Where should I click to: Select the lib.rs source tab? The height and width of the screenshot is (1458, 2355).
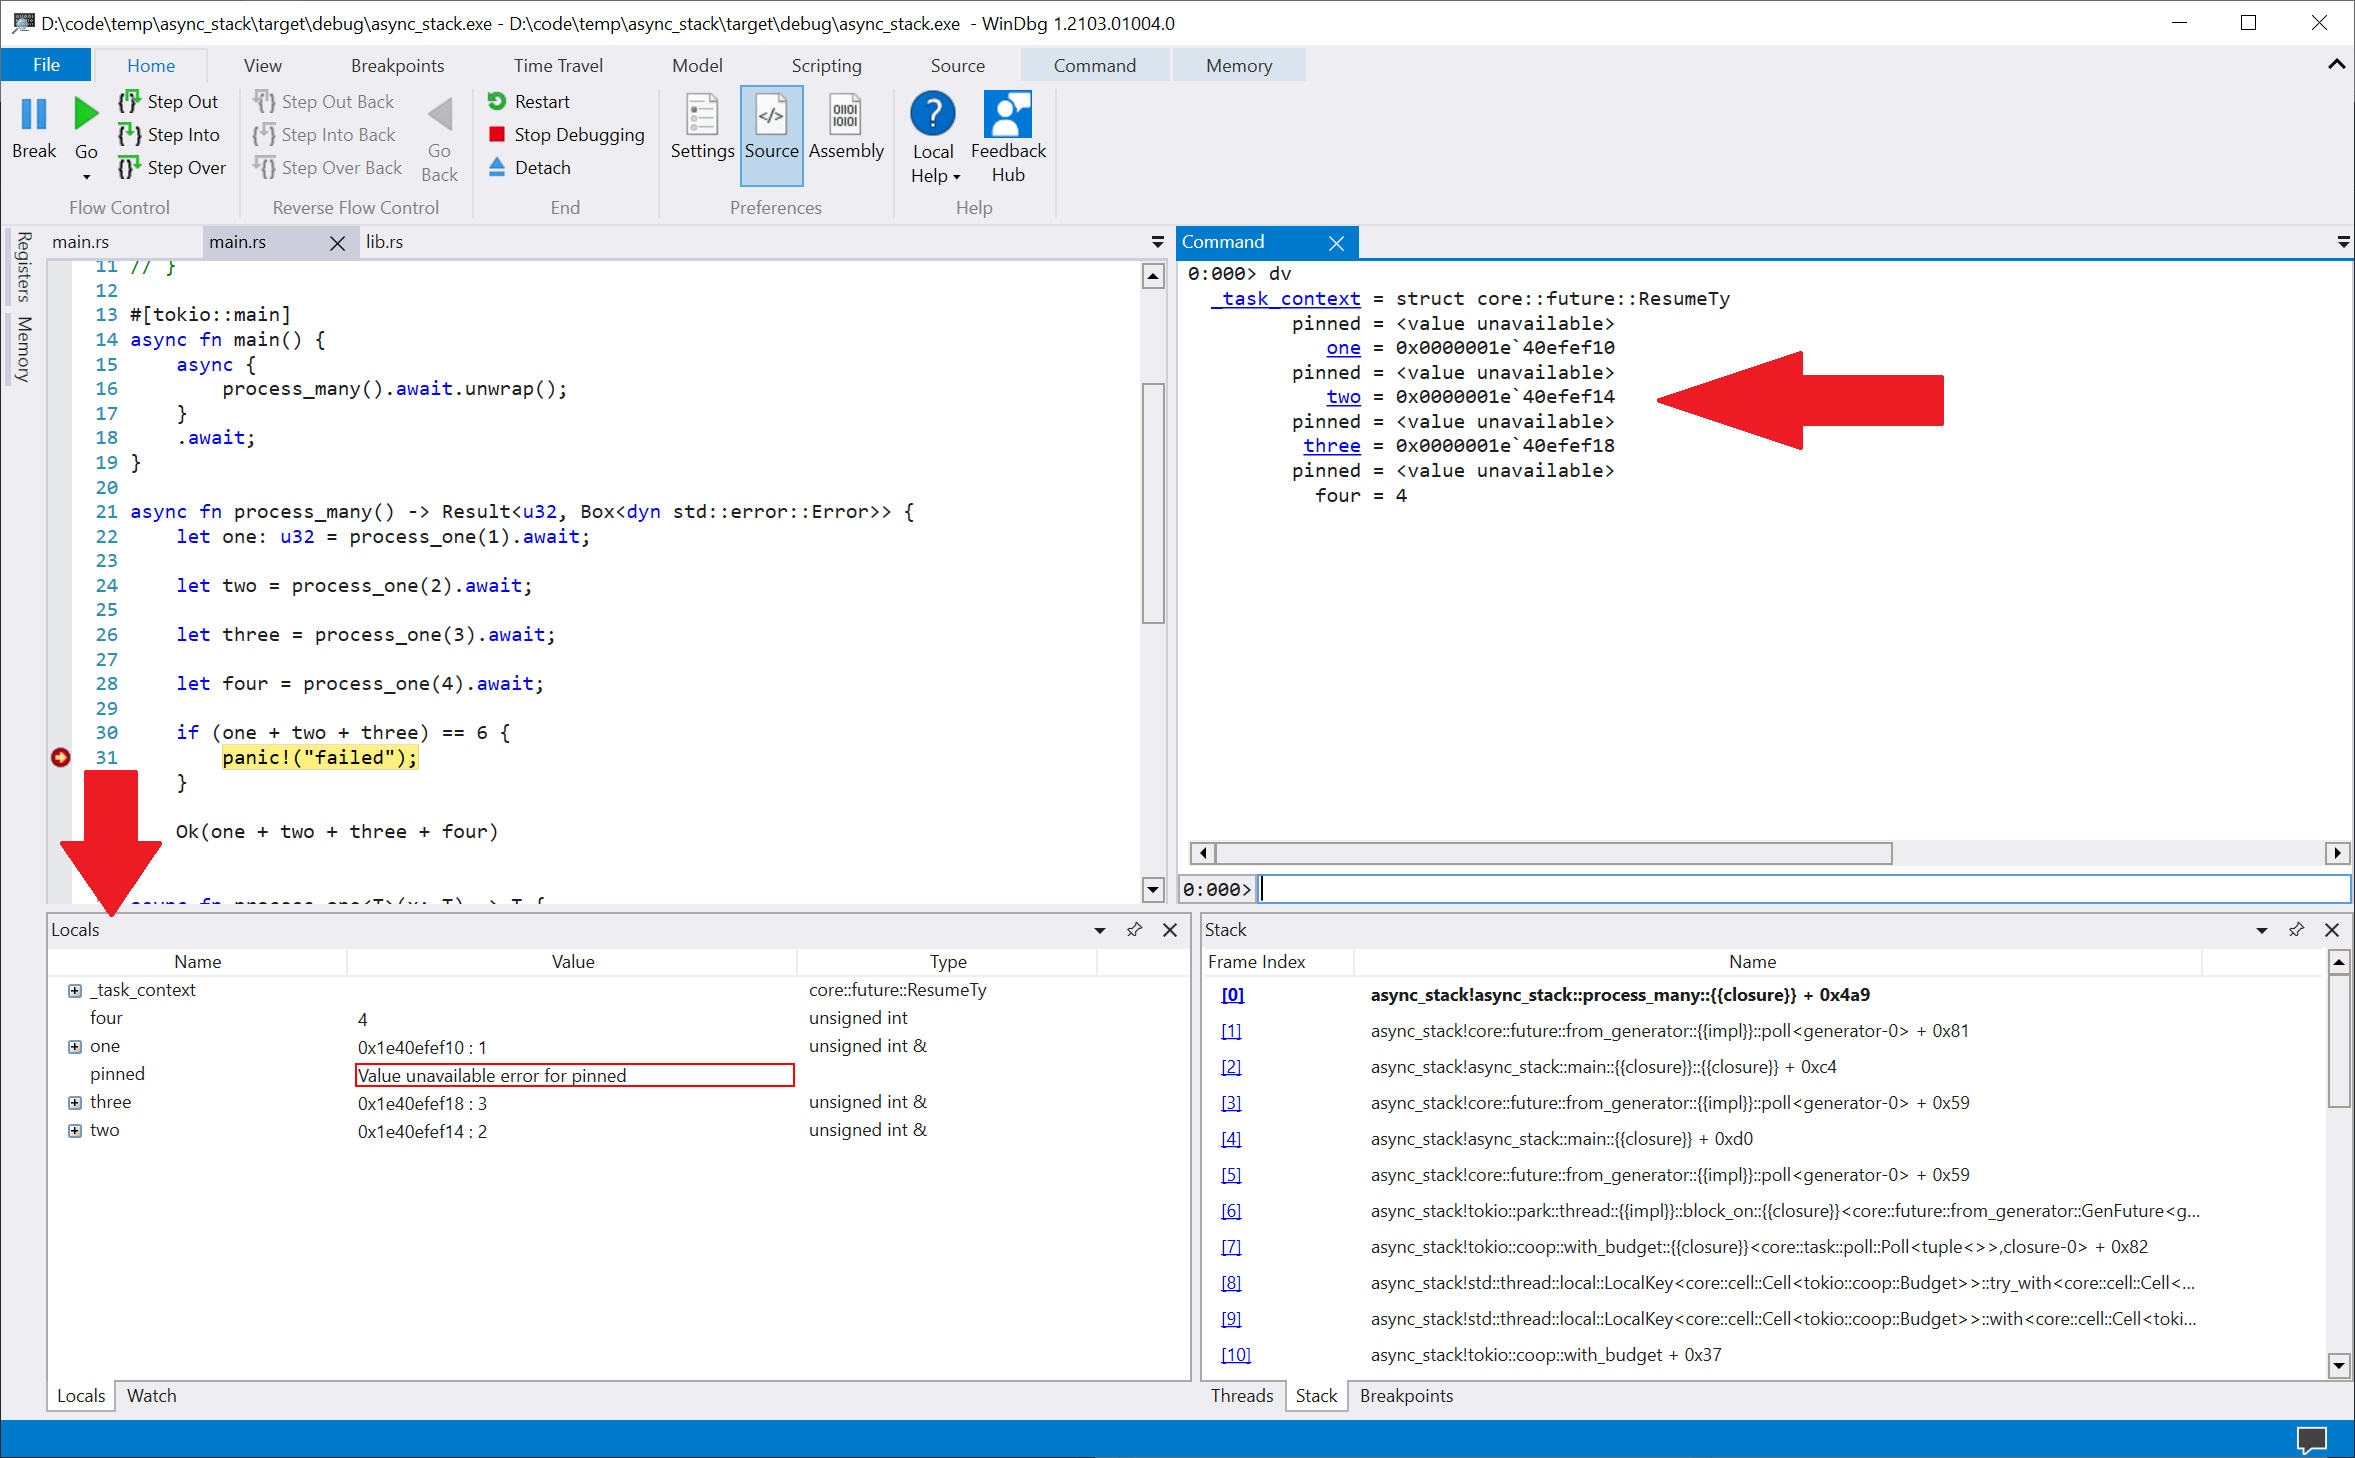(384, 242)
